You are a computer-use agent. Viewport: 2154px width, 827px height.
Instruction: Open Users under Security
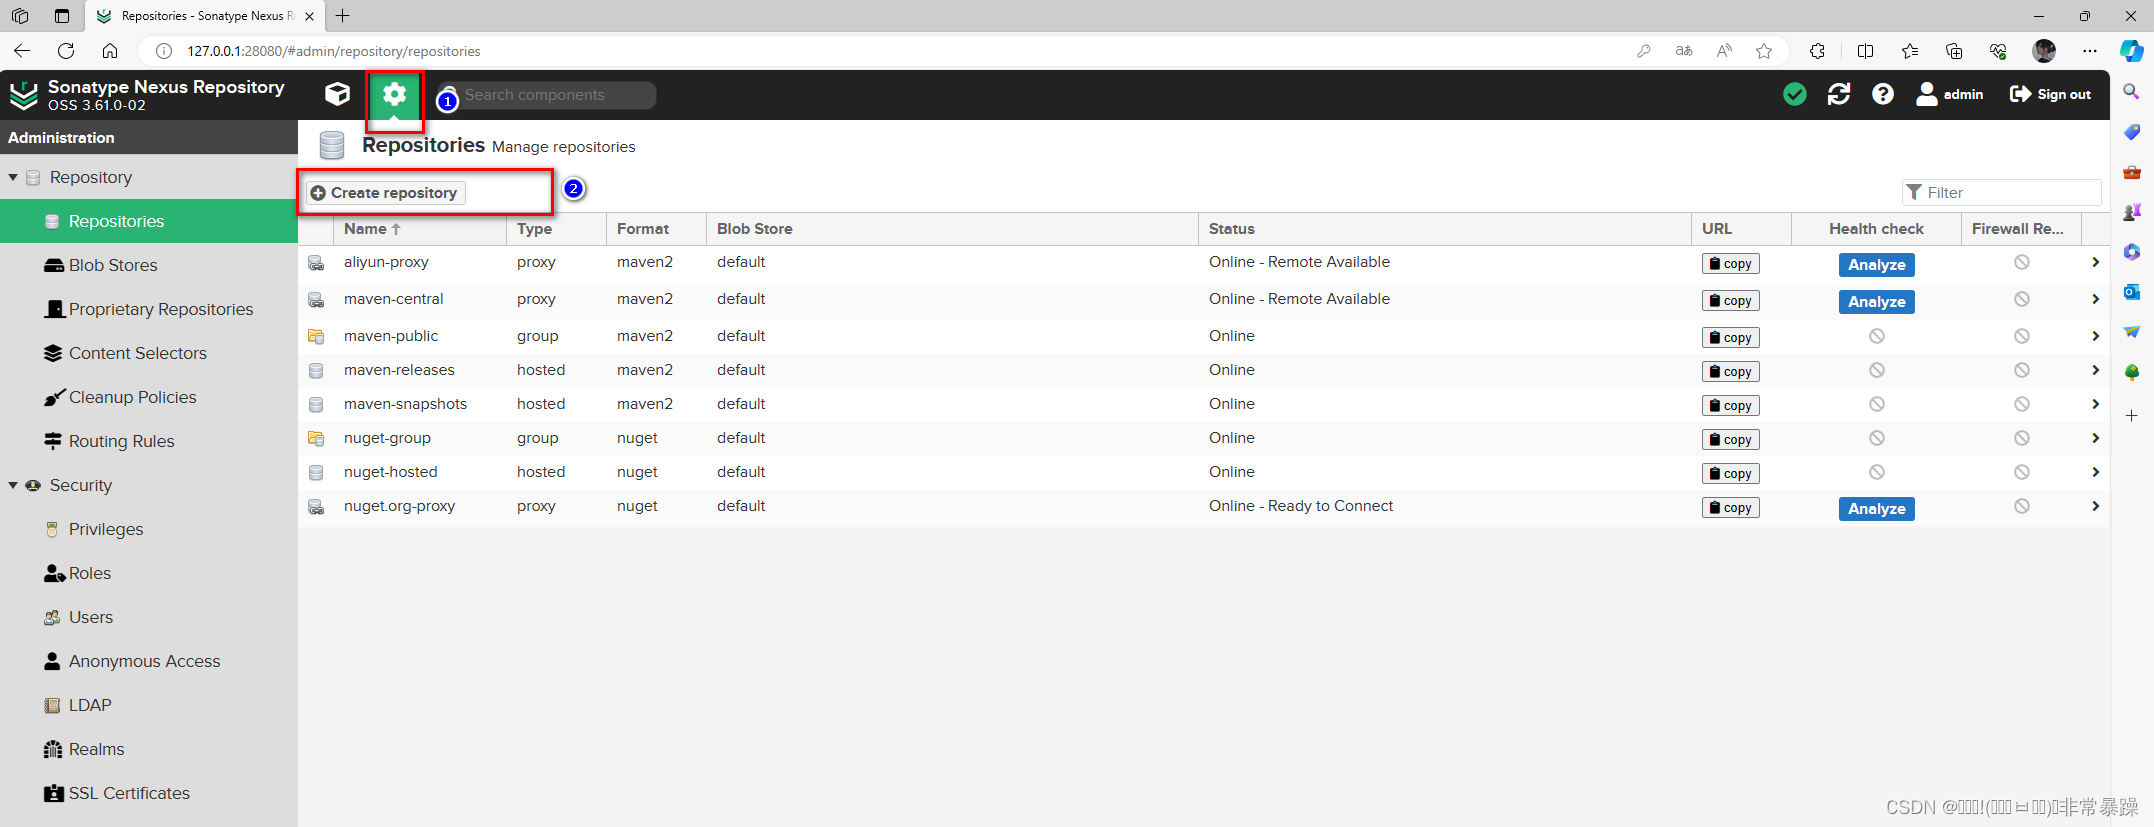[x=149, y=617]
